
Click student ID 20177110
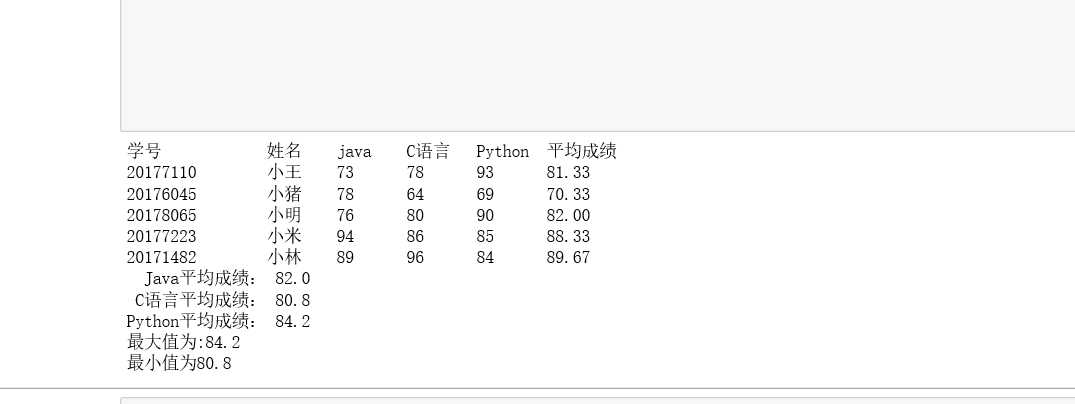point(161,173)
